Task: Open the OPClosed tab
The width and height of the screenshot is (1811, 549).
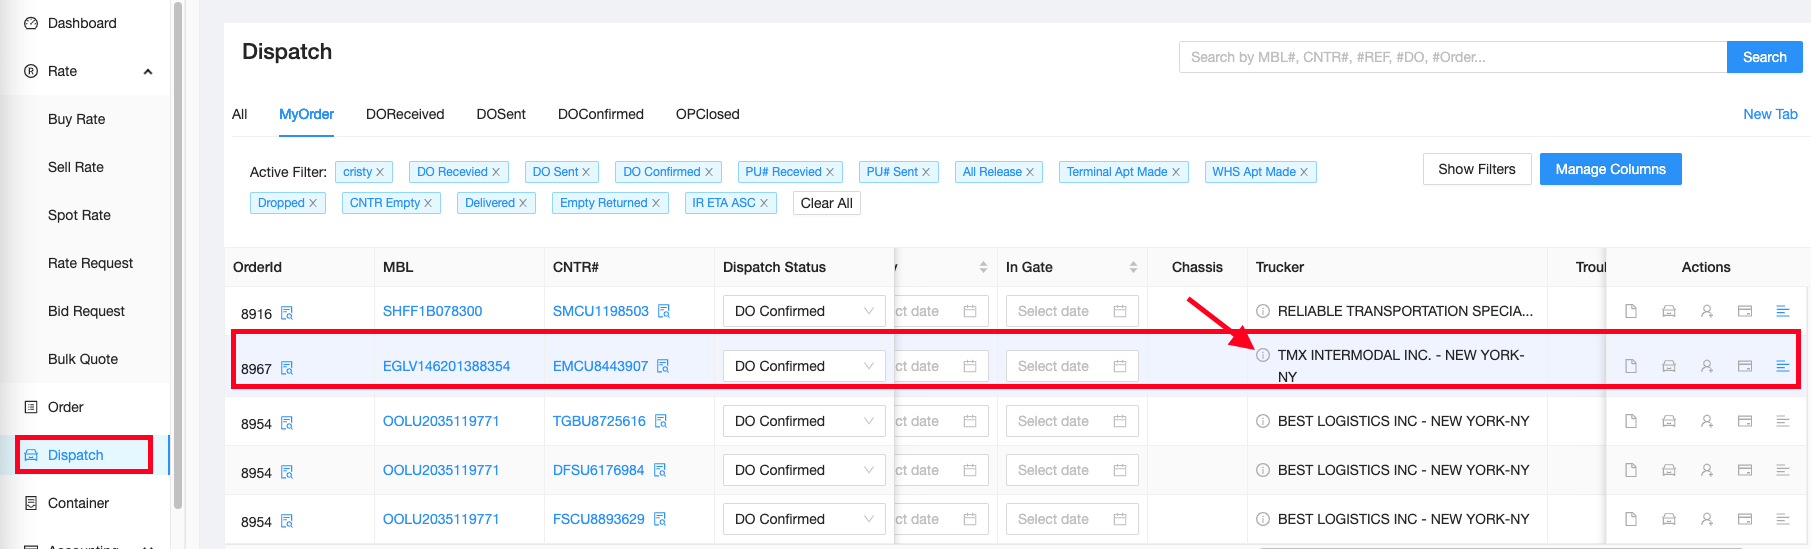Action: click(707, 114)
